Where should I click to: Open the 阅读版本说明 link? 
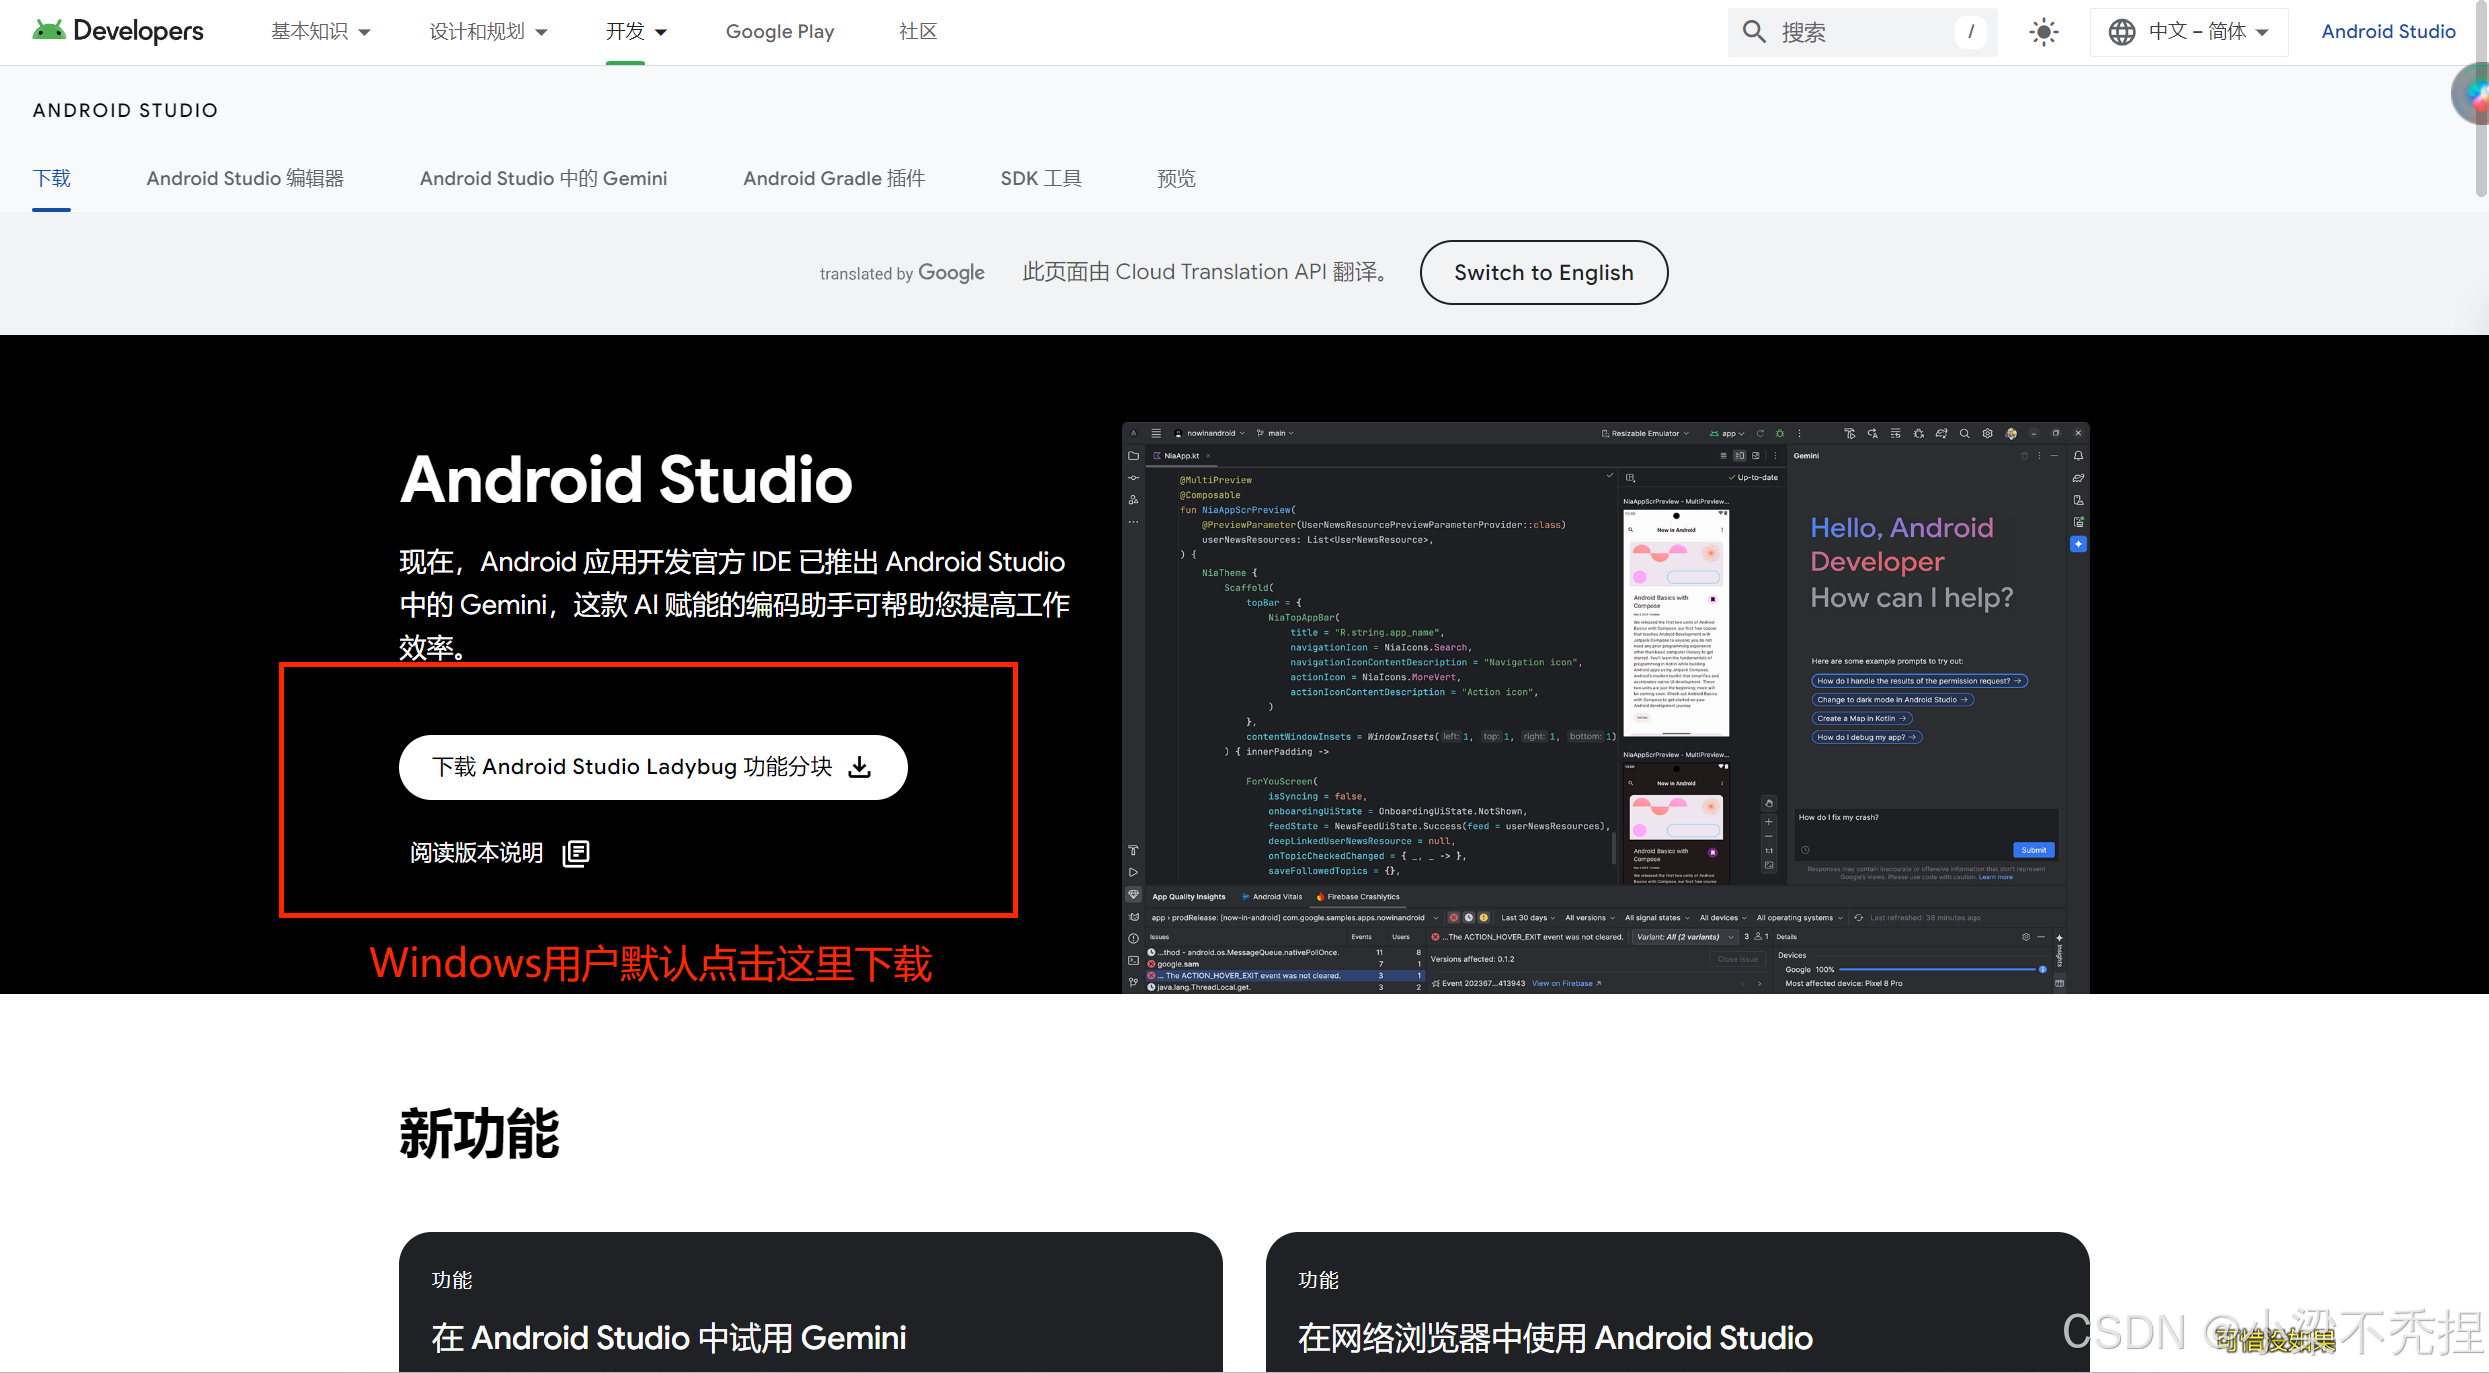pos(499,853)
